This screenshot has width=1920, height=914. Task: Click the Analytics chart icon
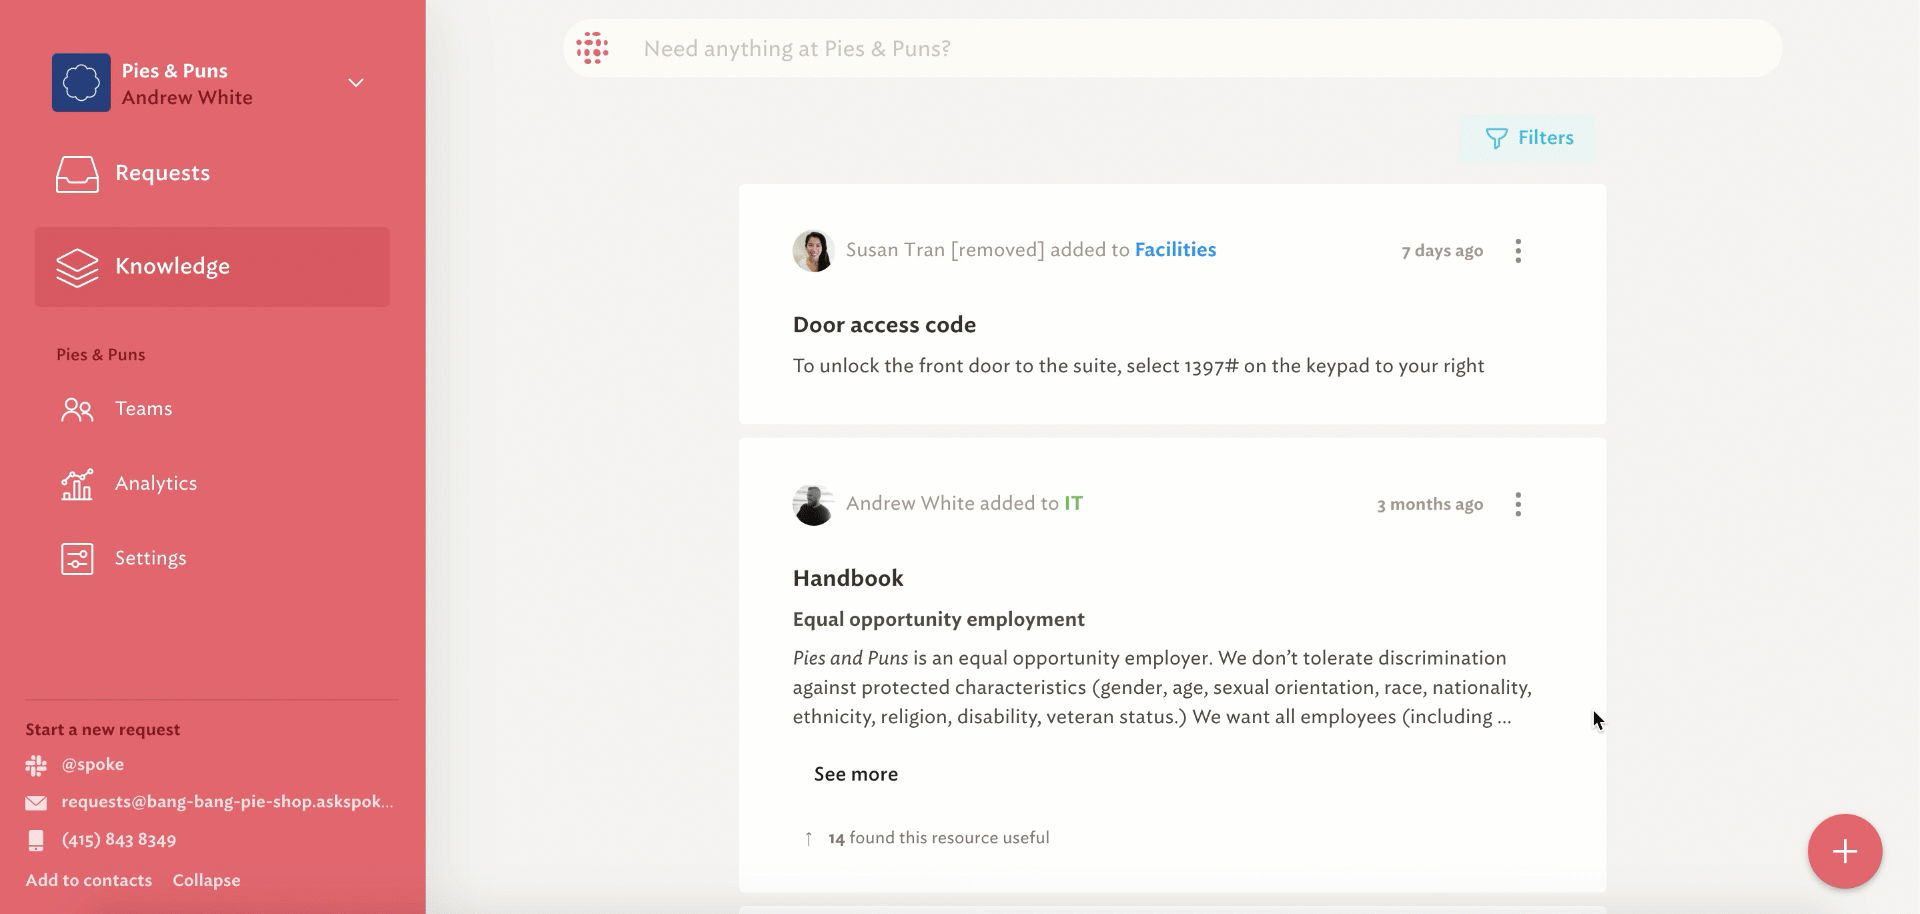coord(77,484)
